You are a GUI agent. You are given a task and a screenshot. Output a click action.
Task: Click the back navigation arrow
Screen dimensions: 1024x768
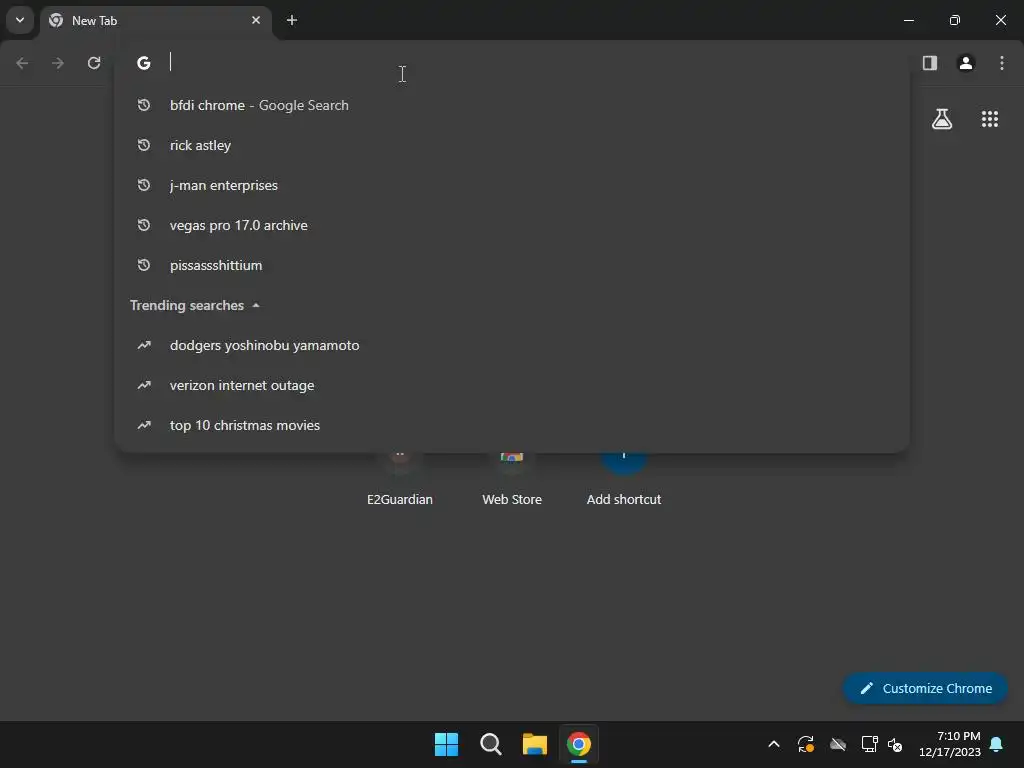pyautogui.click(x=22, y=63)
